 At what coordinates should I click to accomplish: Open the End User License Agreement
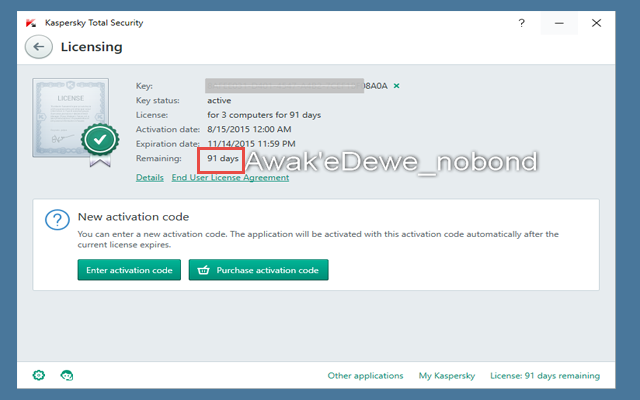230,177
